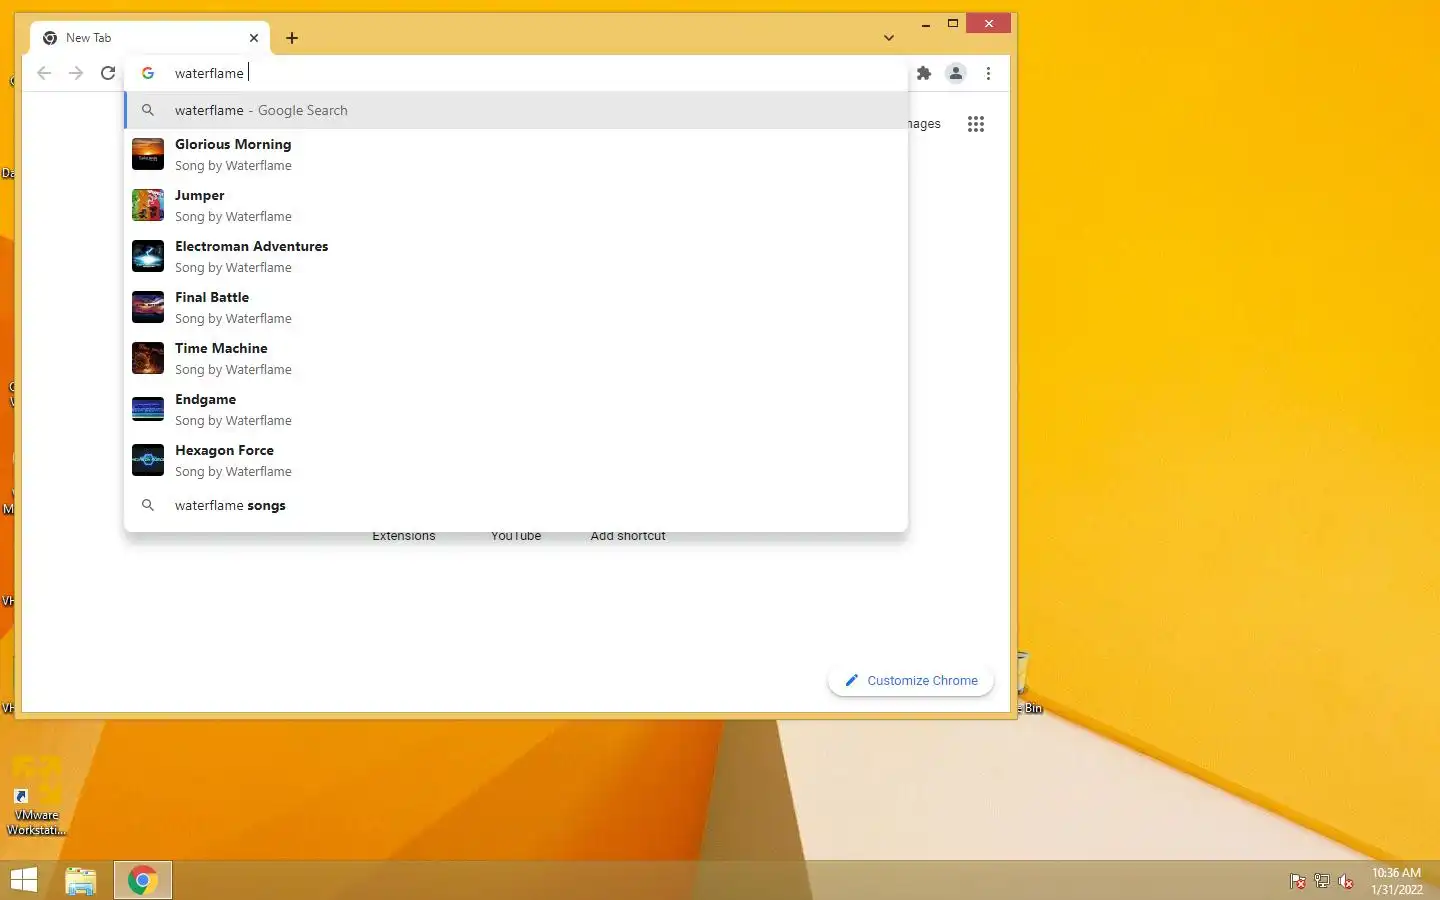The width and height of the screenshot is (1440, 900).
Task: Open Chrome's three-dot menu
Action: [988, 73]
